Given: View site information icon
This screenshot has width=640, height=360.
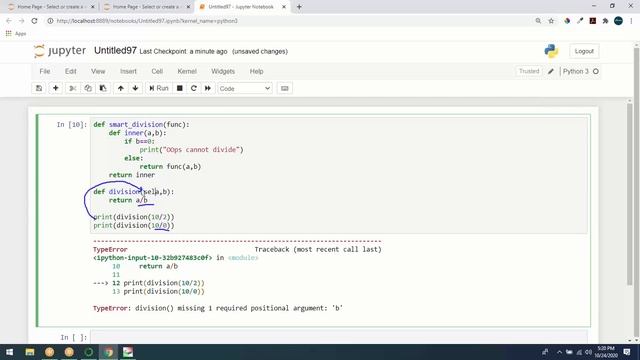Looking at the screenshot, I should [50, 21].
